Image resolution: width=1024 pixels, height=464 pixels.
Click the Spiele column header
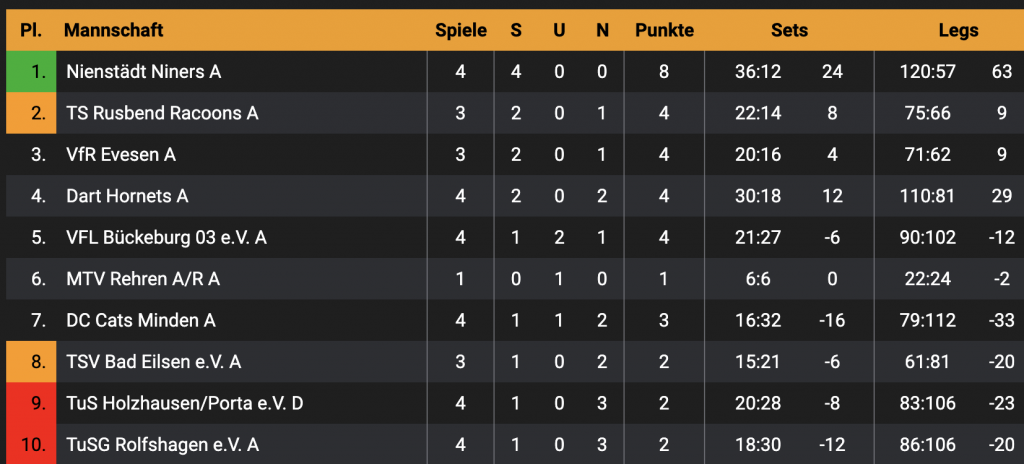[461, 30]
